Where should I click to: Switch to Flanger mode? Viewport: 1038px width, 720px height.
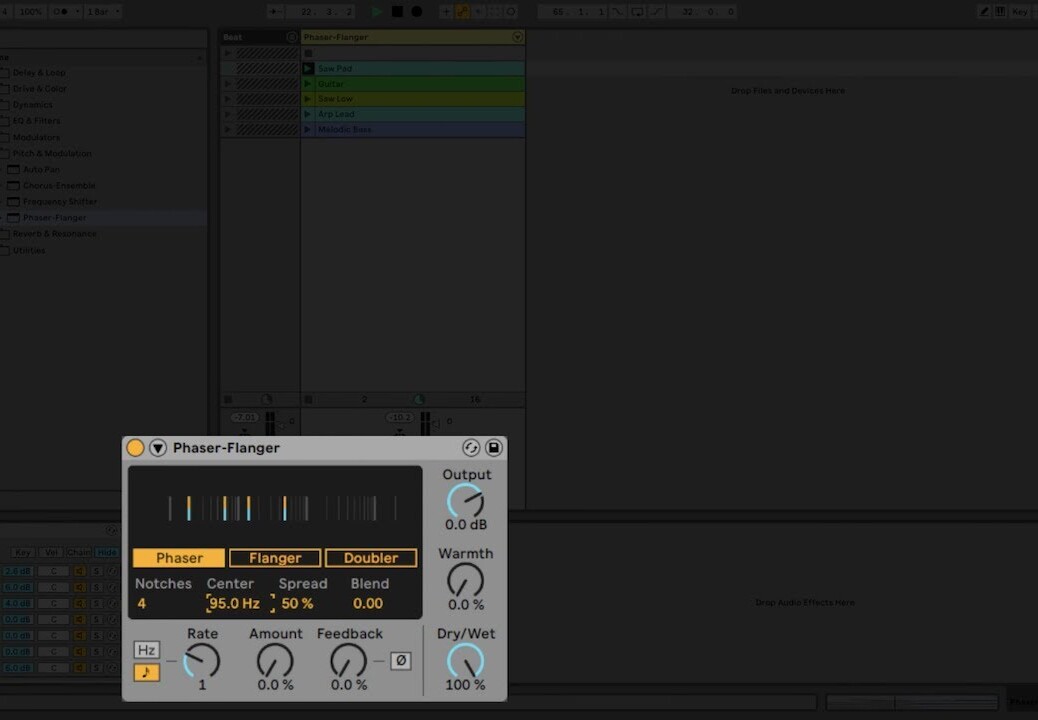pos(275,558)
